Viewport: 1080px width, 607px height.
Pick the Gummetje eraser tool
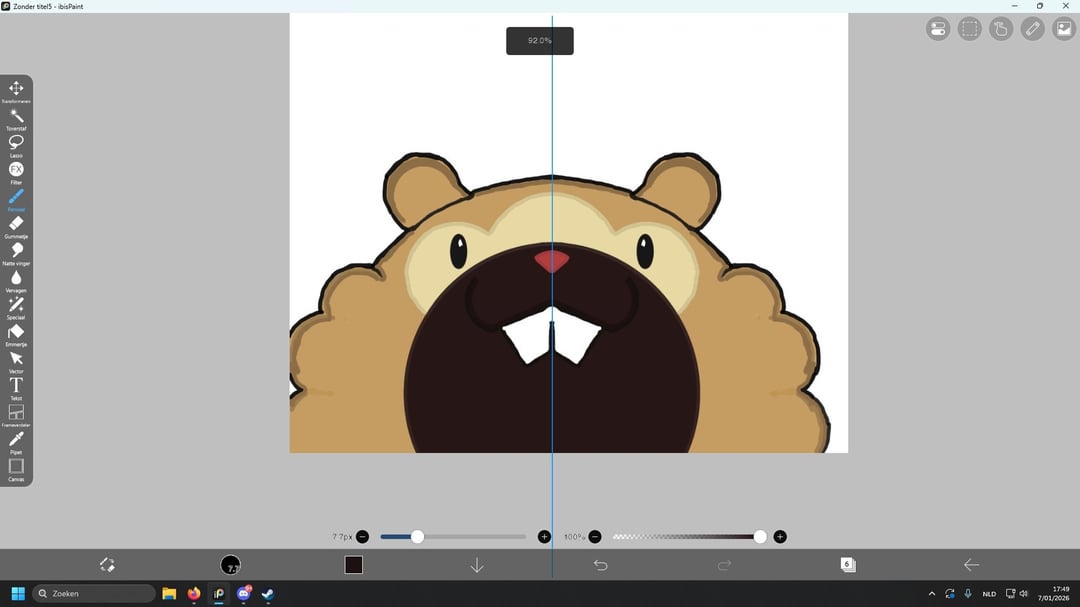pos(16,224)
